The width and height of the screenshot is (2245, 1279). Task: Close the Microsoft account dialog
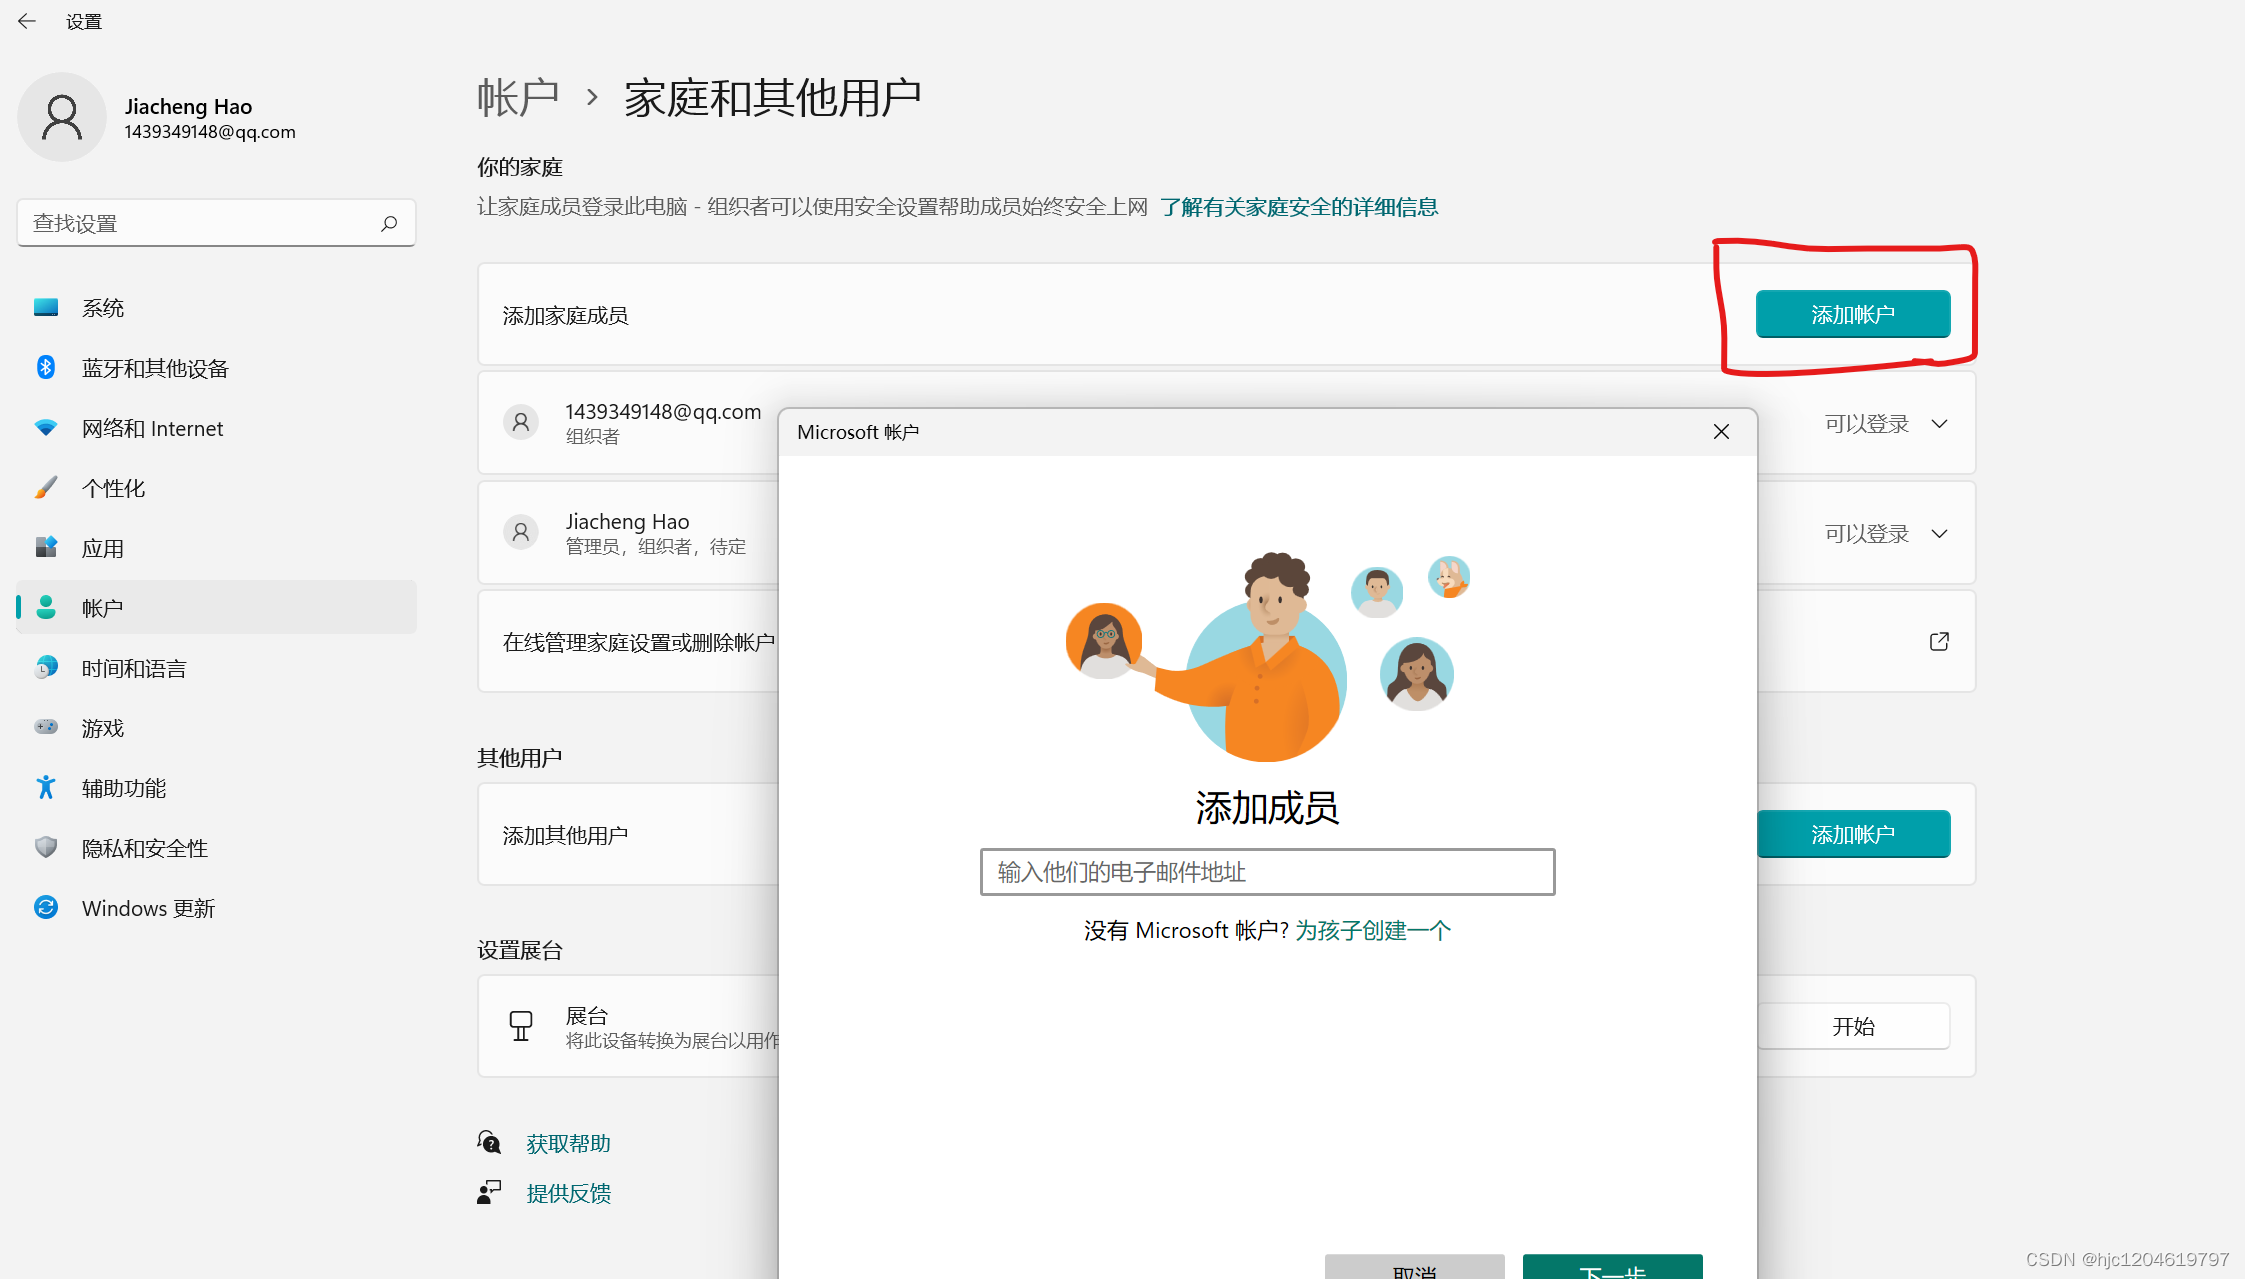coord(1720,432)
